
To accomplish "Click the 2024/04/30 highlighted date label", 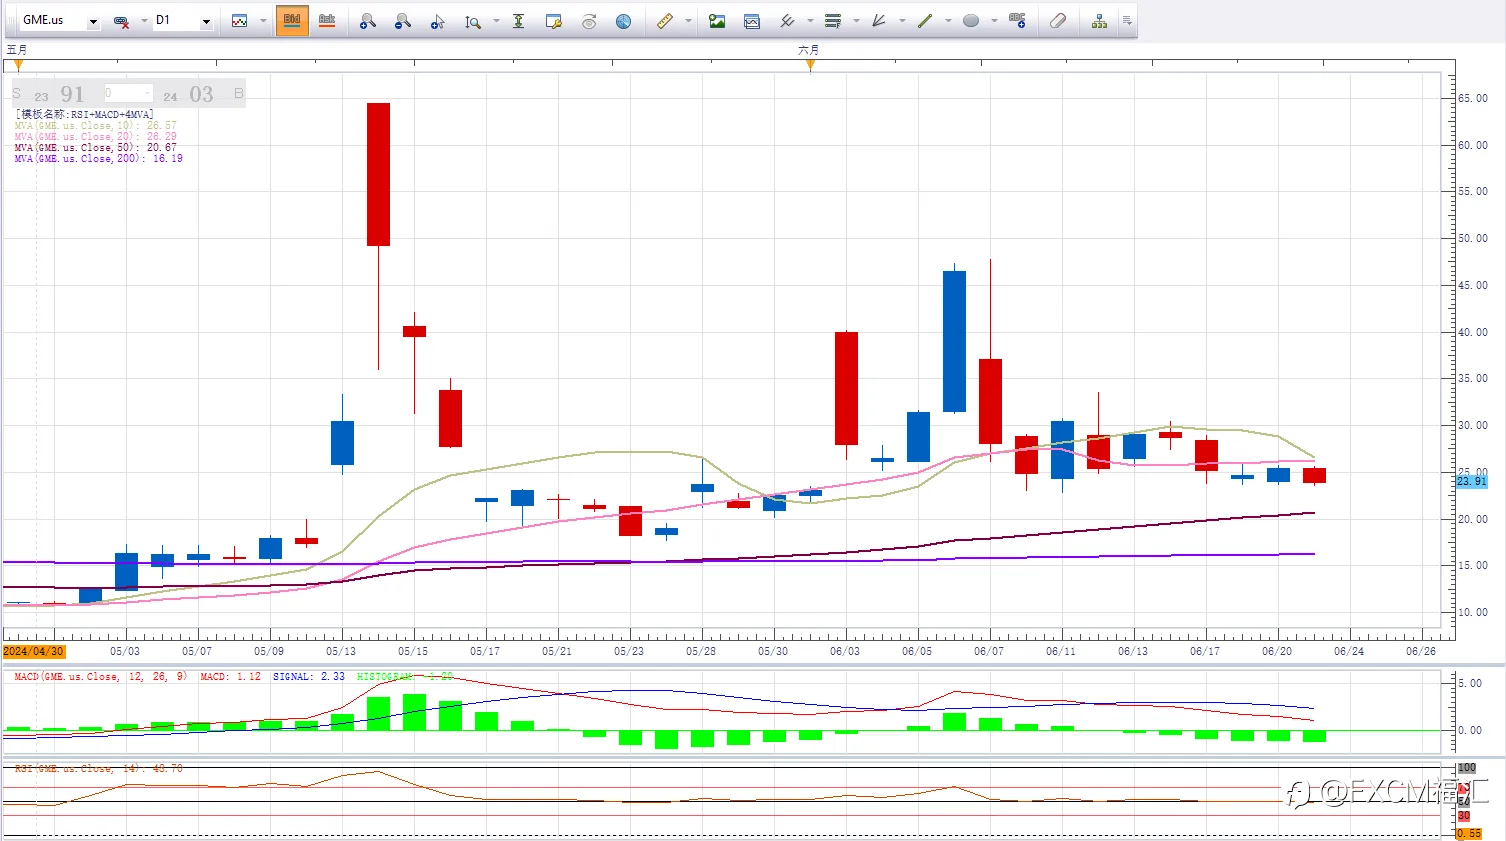I will (34, 652).
